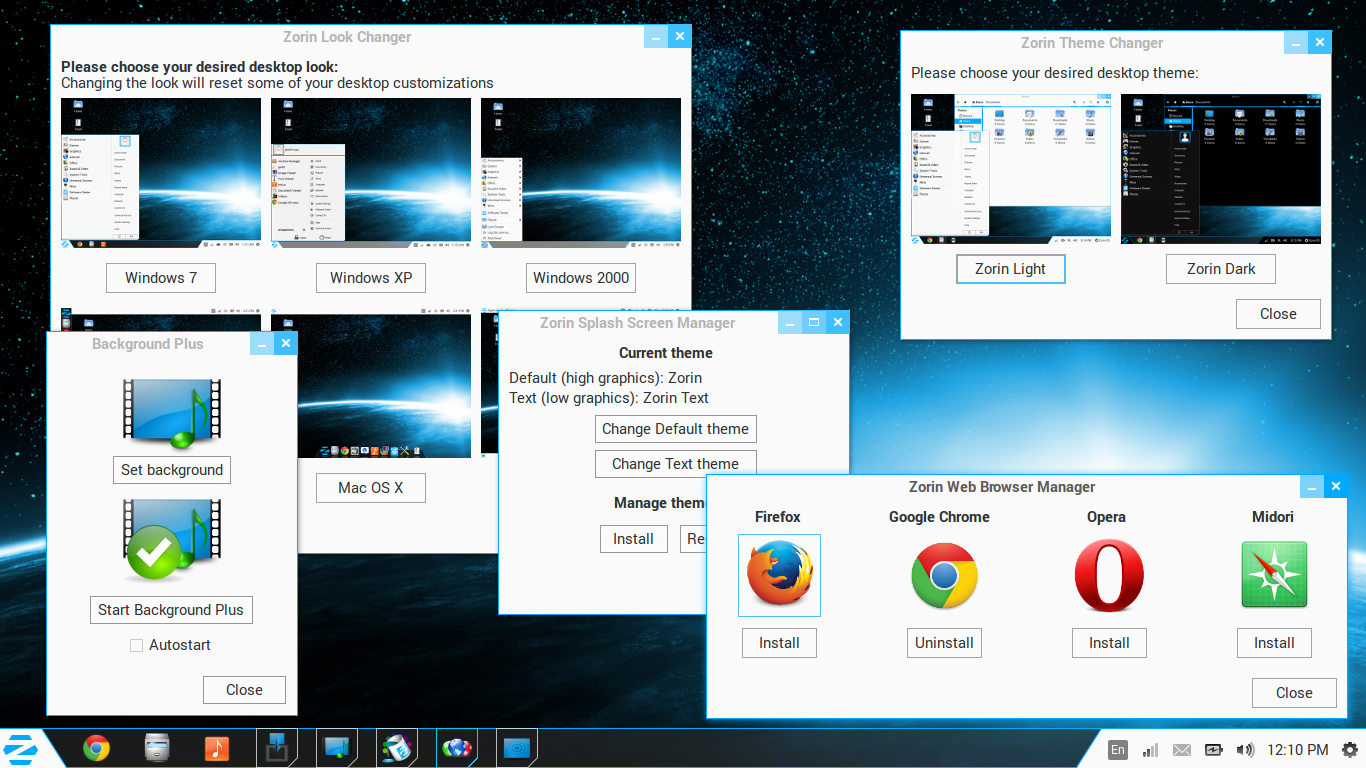Viewport: 1366px width, 768px height.
Task: Click 'Please choose your desired desktop theme:' text
Action: point(1054,73)
